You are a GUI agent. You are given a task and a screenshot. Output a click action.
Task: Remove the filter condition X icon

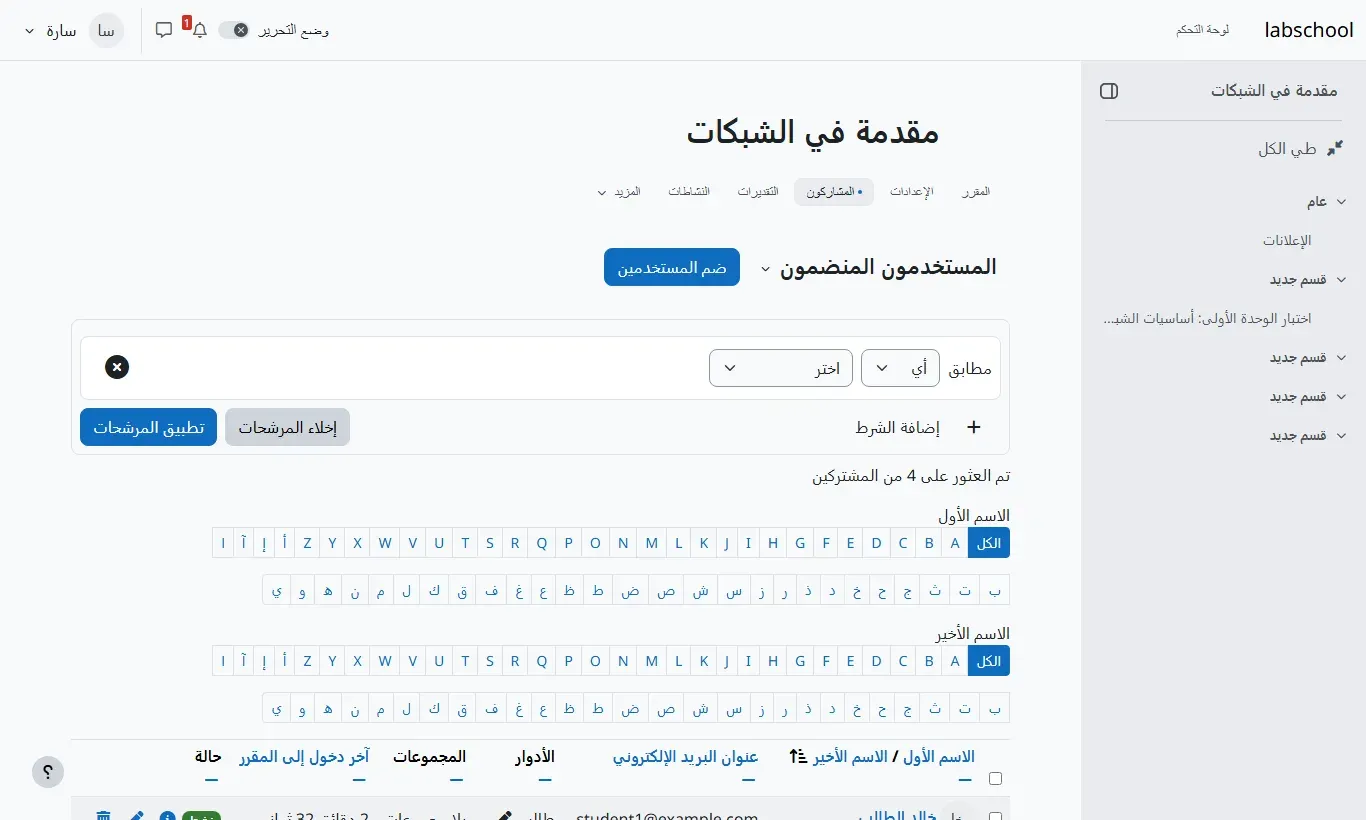pos(117,367)
